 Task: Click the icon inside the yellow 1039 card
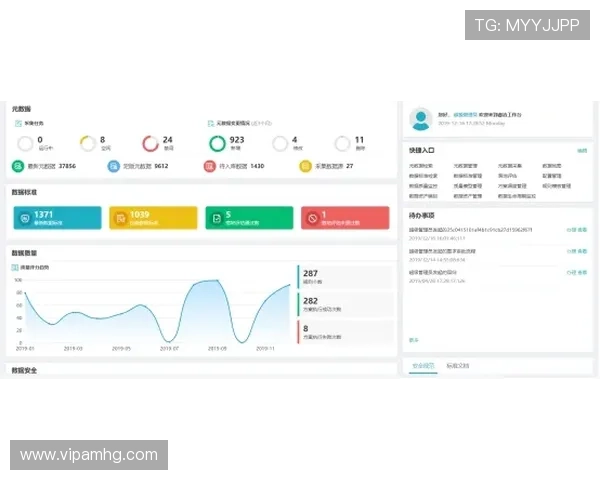point(119,217)
